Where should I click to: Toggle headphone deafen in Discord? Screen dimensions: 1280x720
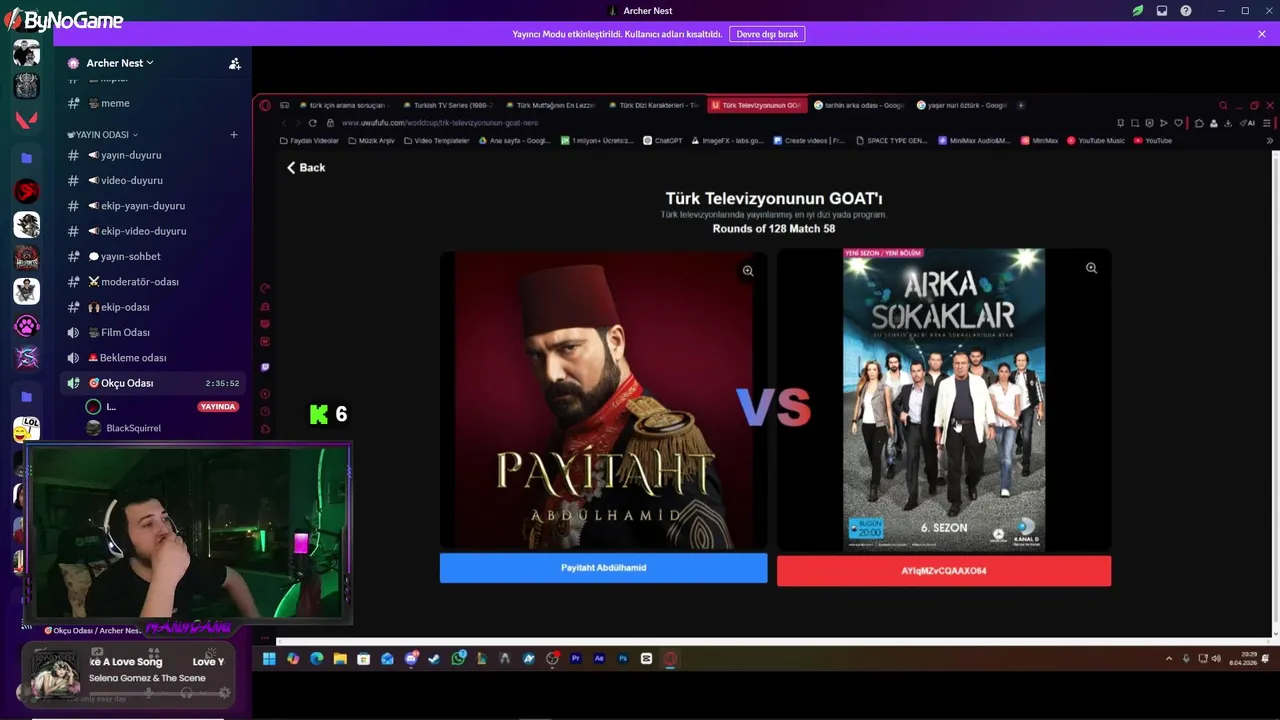coord(186,692)
